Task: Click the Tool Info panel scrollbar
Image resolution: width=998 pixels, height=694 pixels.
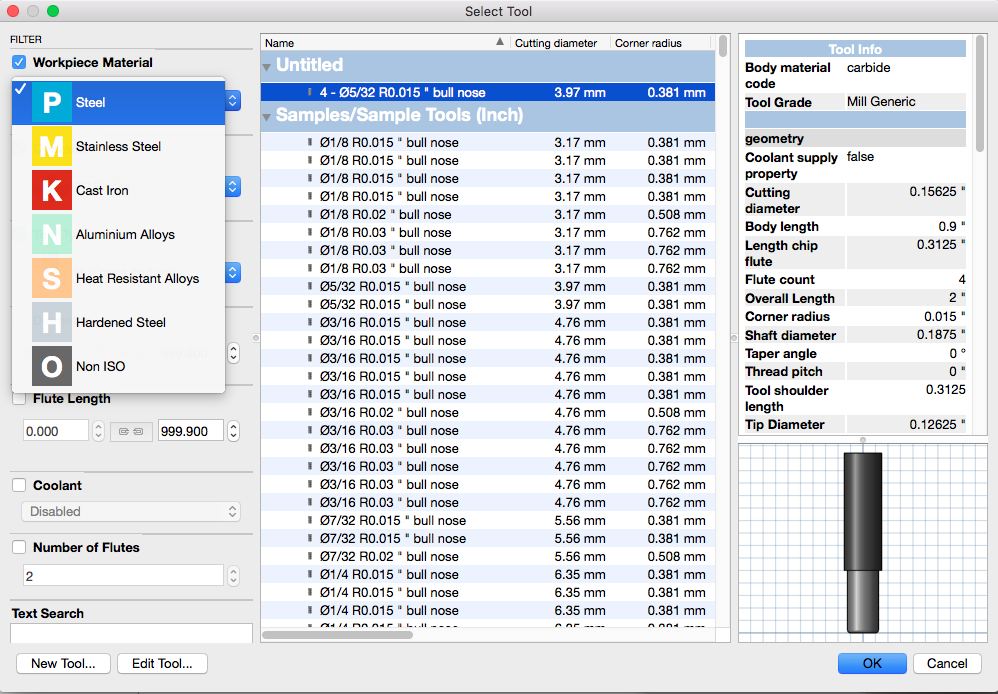Action: [980, 94]
